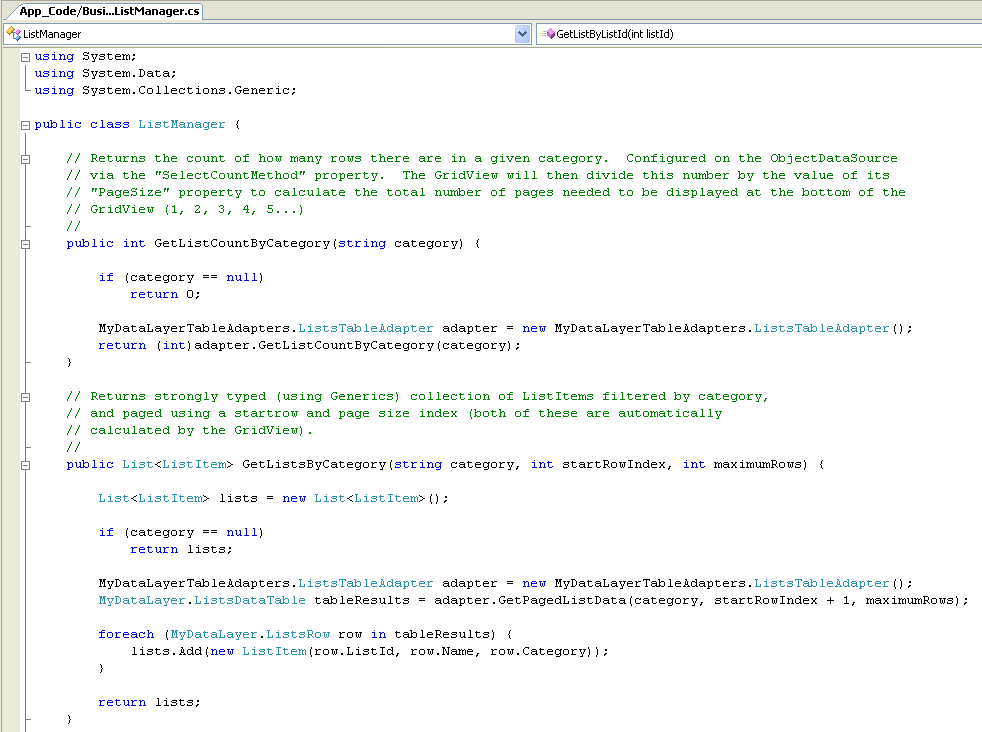Click "PageSize" in the comment
The height and width of the screenshot is (732, 982).
pos(130,192)
